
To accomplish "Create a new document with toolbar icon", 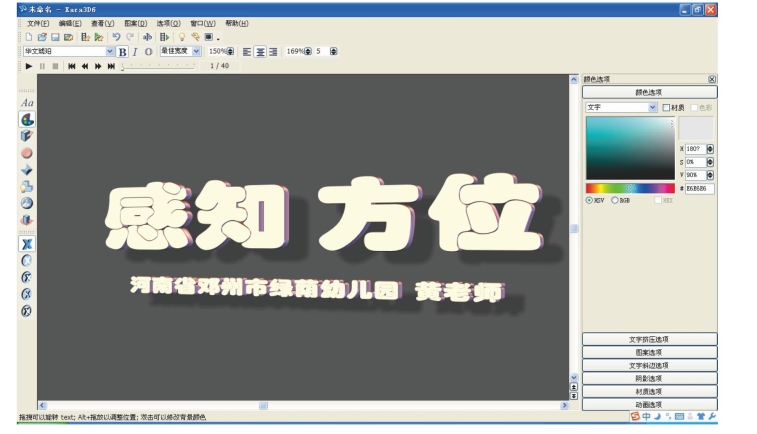I will point(28,37).
